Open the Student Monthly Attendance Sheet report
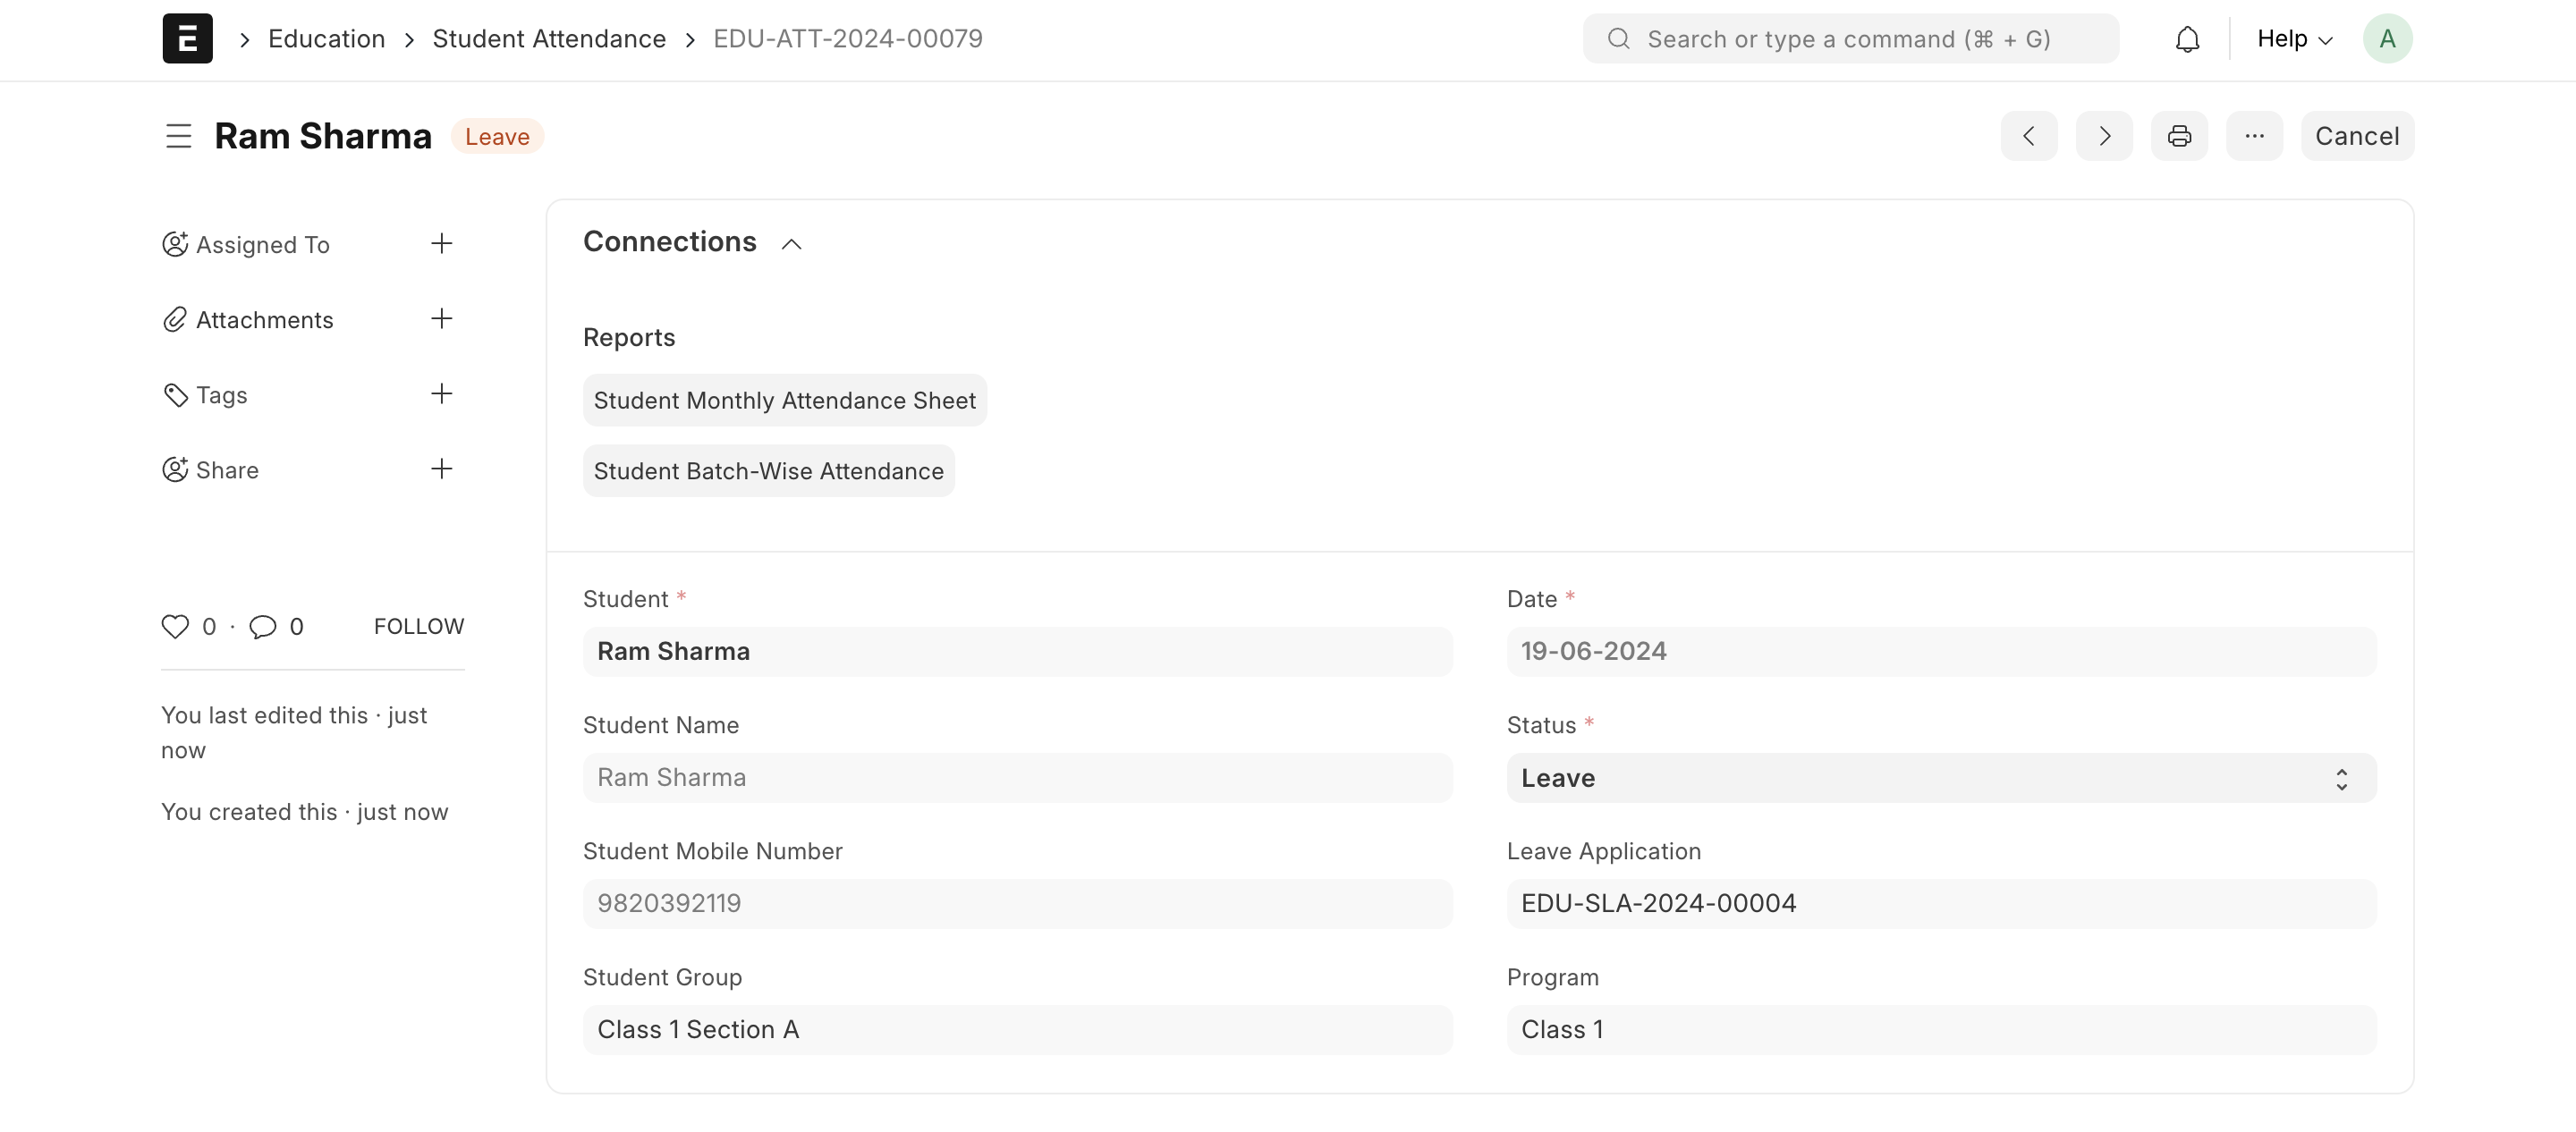The width and height of the screenshot is (2576, 1132). pos(784,400)
